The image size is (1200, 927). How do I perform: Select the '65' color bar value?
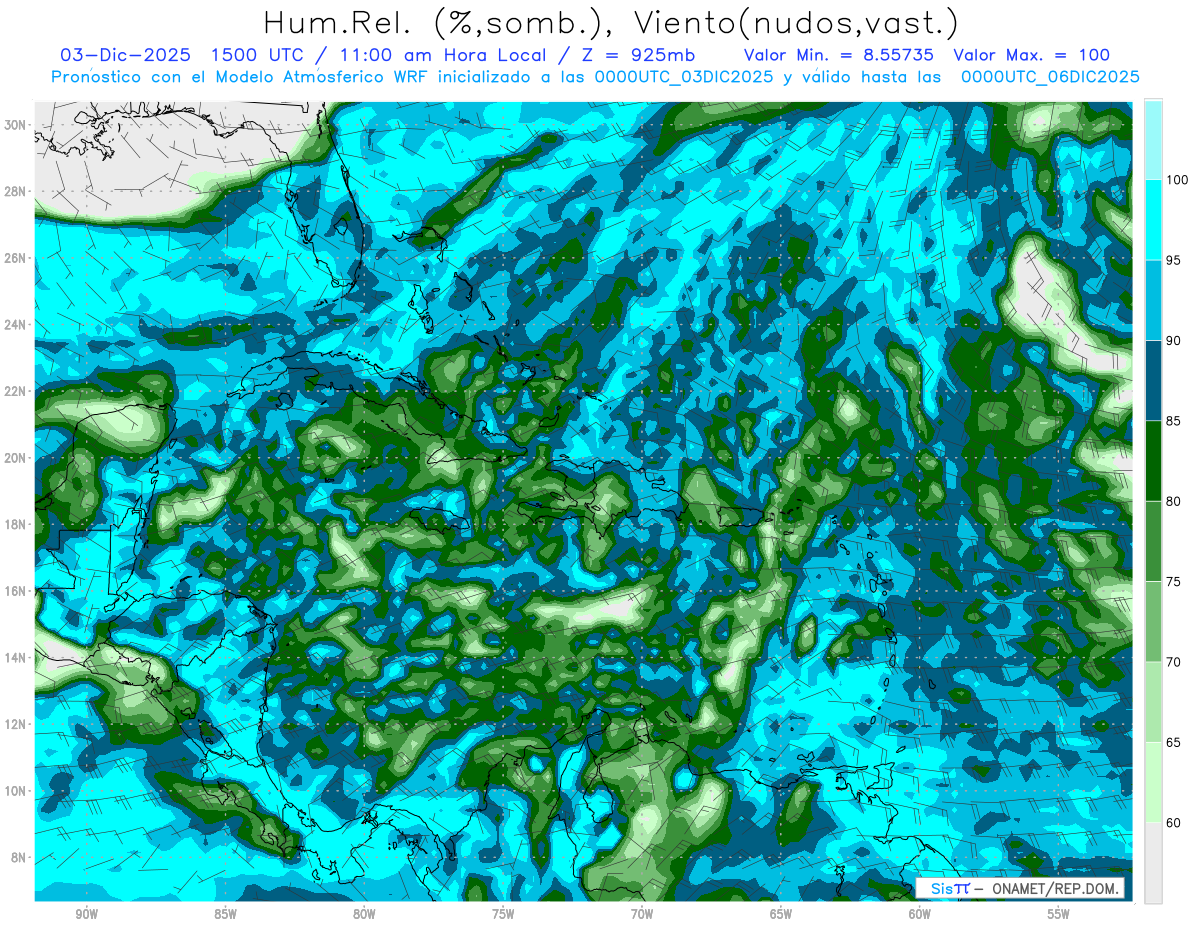pyautogui.click(x=1175, y=743)
